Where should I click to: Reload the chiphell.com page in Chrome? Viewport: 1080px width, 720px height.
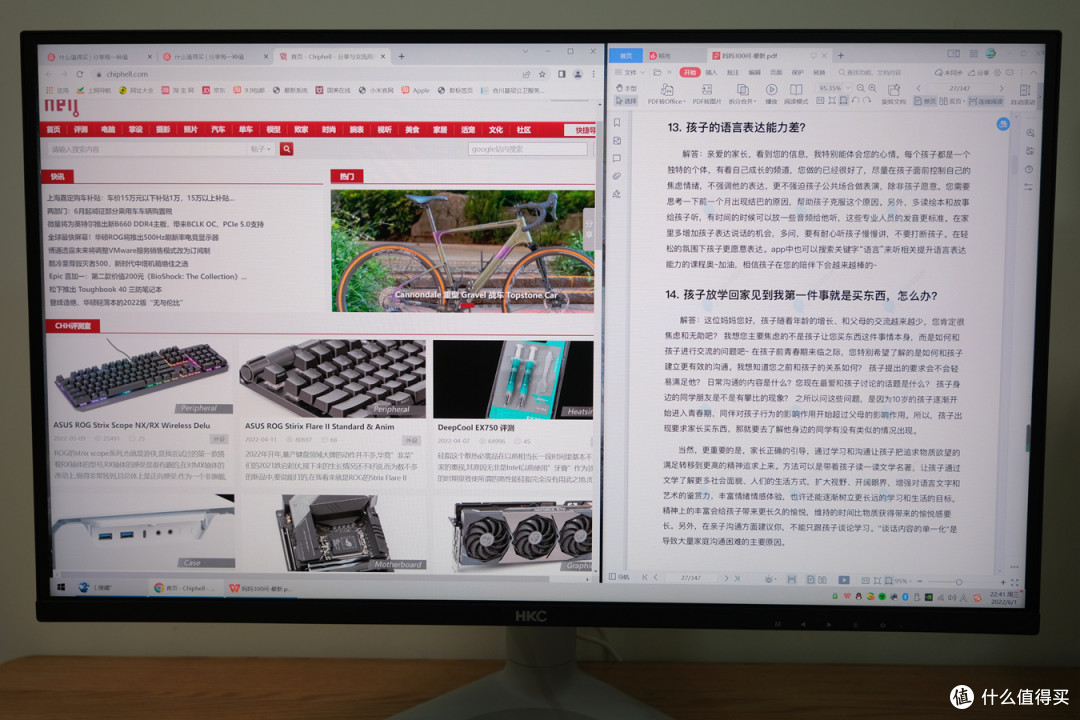pos(80,74)
